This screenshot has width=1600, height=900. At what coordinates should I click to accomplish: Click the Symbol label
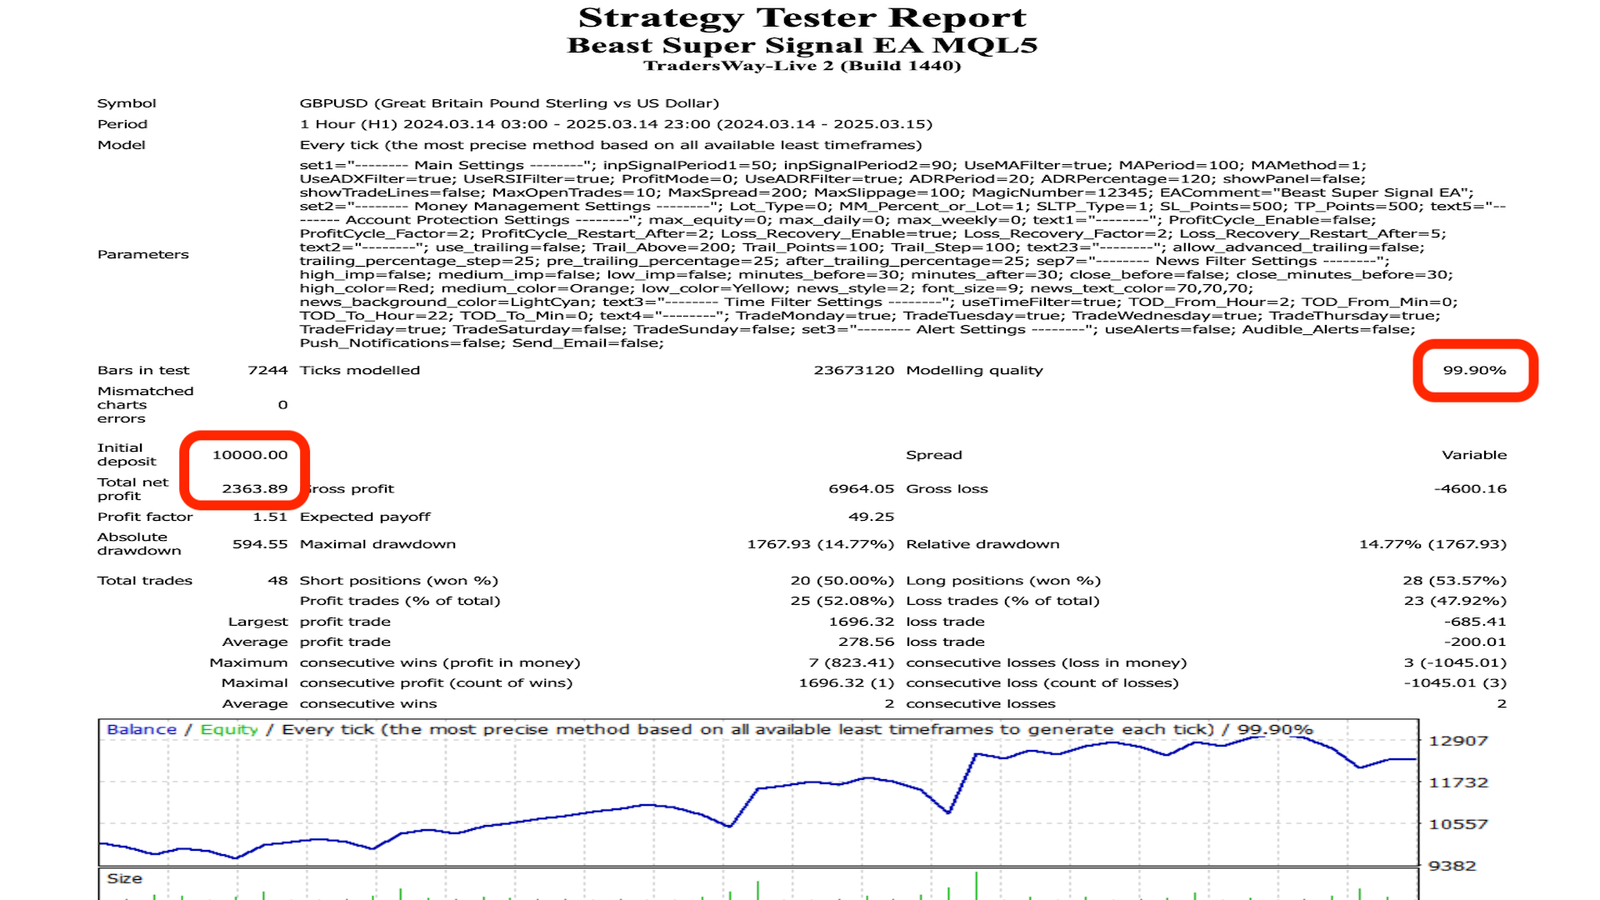coord(127,103)
